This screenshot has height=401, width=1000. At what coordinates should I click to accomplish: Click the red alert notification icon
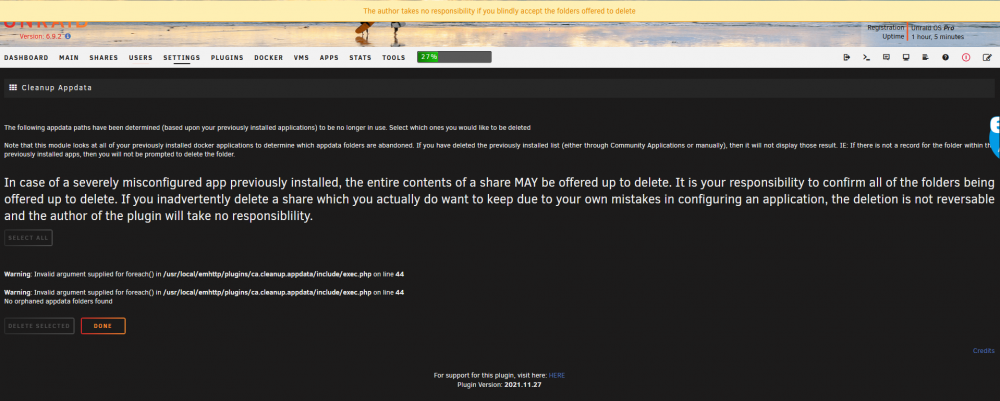point(966,57)
